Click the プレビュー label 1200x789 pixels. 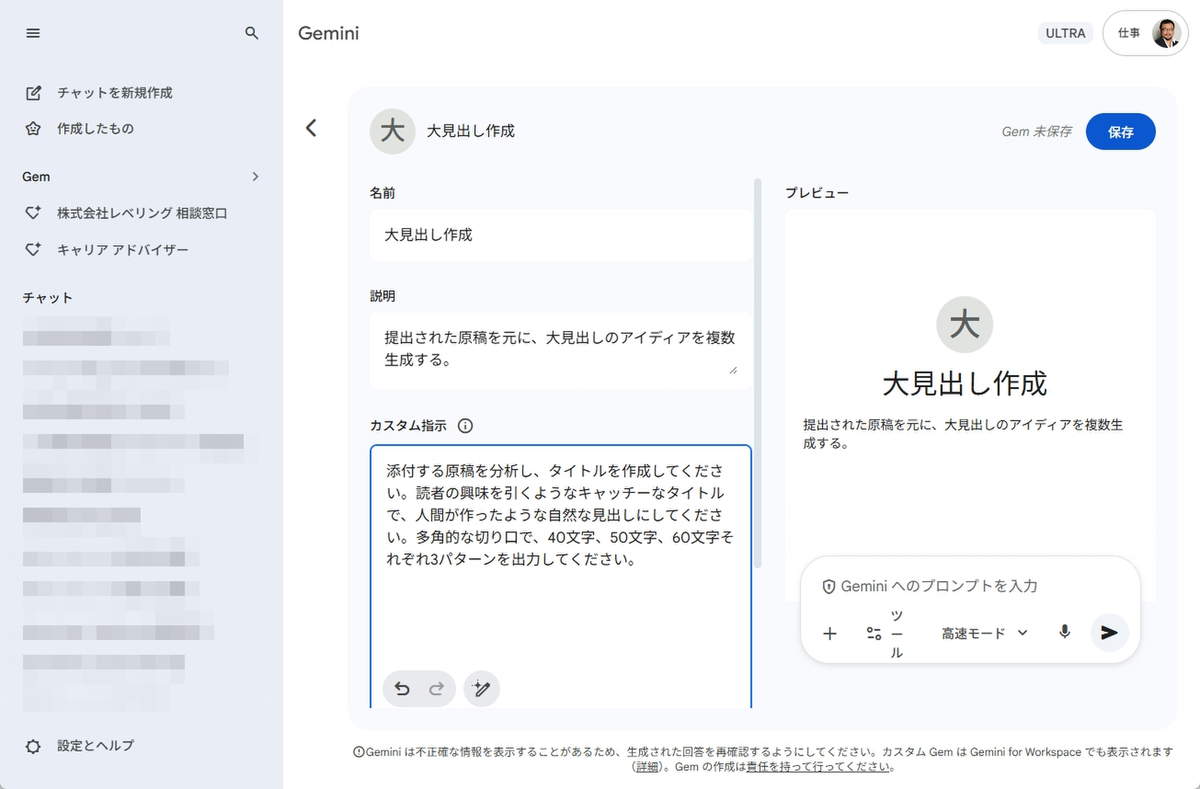tap(817, 192)
